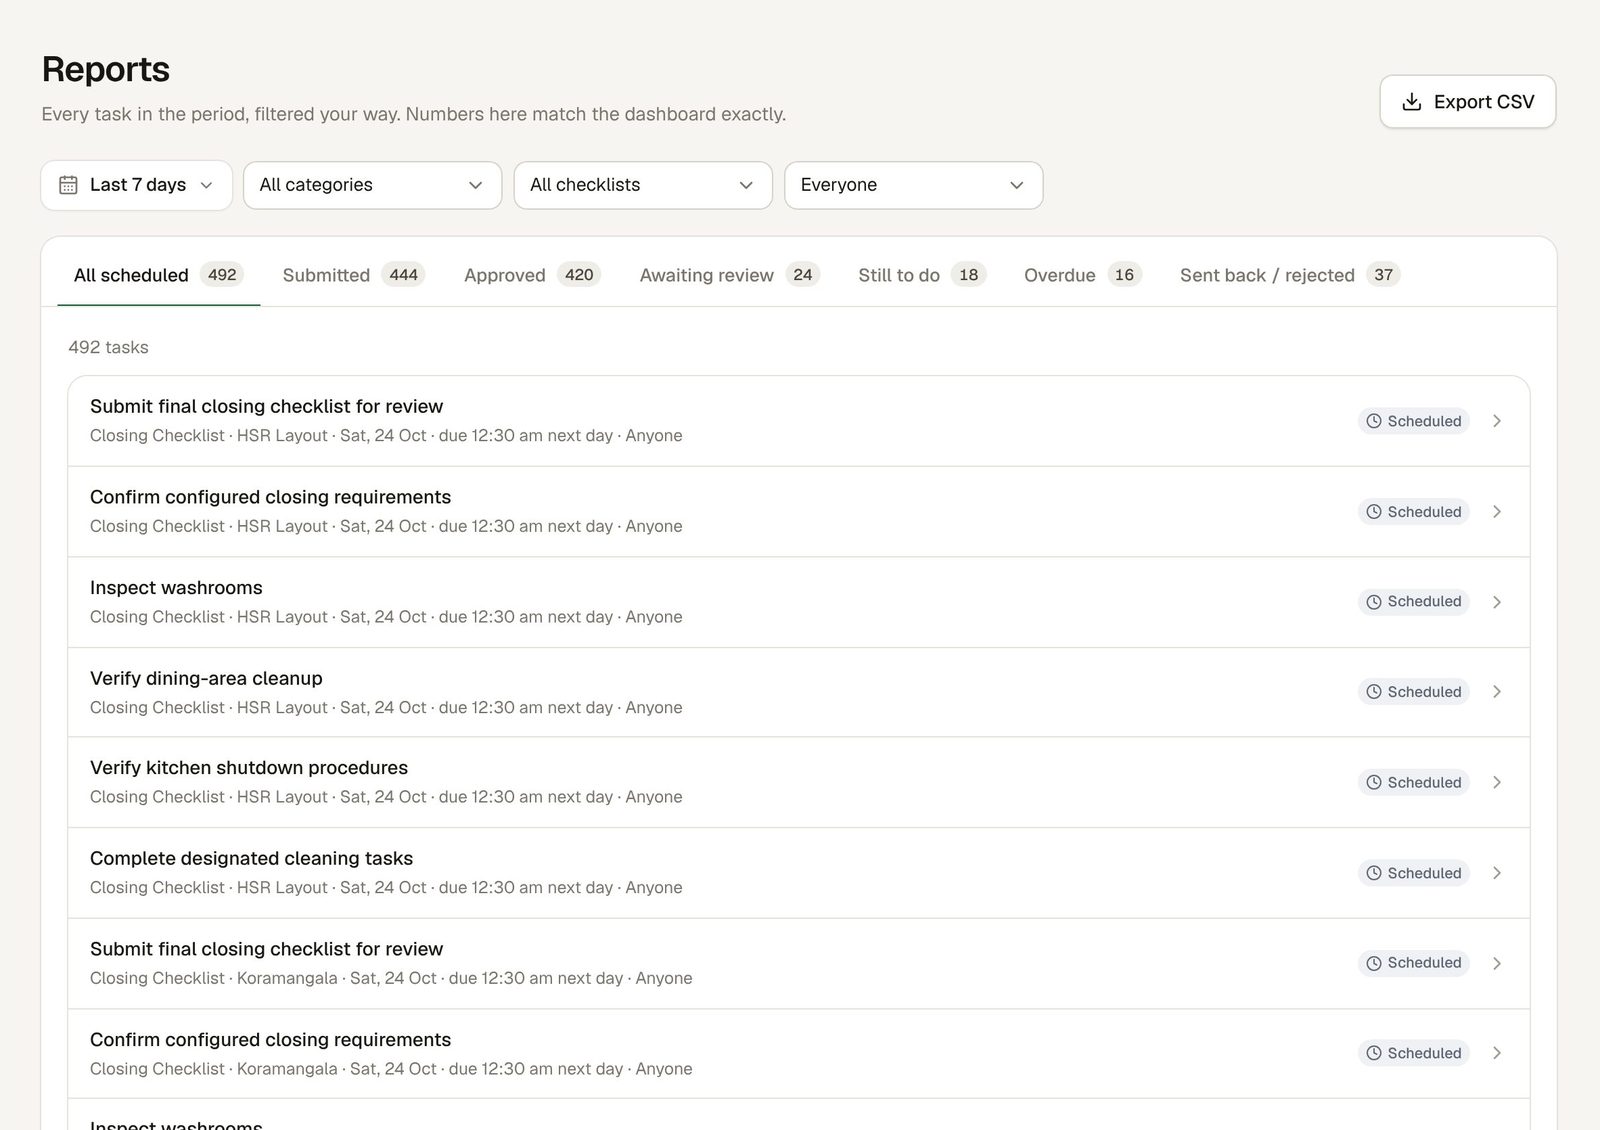Click the Scheduled clock badge on HSR Layout 'Inspect washrooms'
The width and height of the screenshot is (1600, 1130).
(x=1414, y=602)
